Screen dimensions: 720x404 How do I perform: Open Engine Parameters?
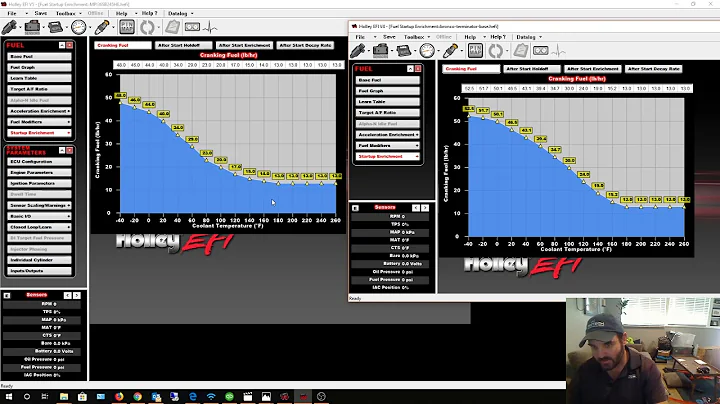click(x=39, y=173)
